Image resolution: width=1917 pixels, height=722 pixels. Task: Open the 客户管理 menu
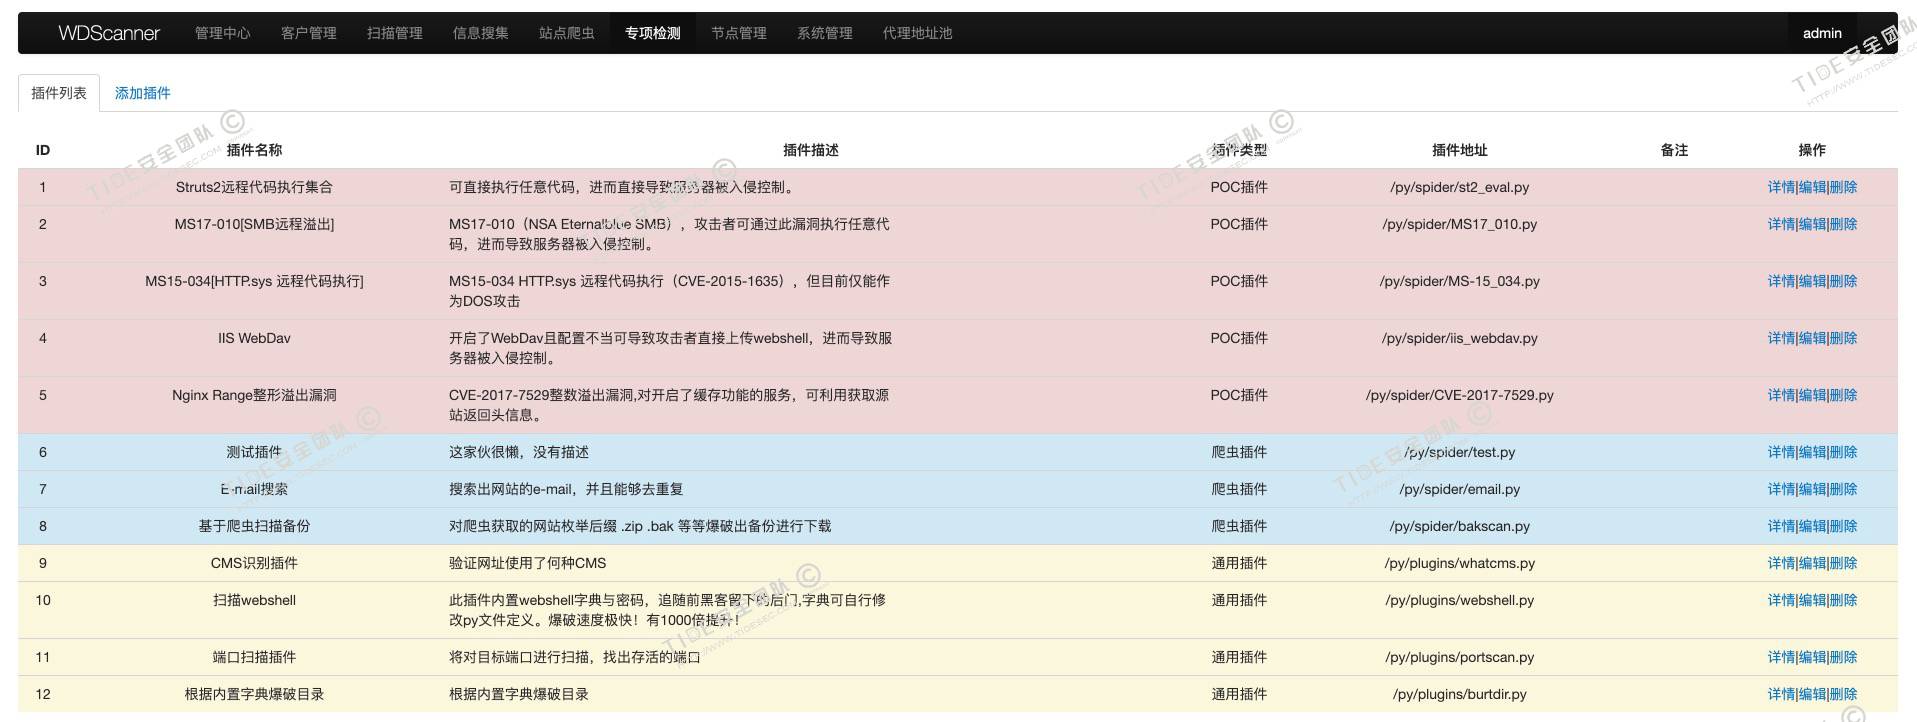pos(308,33)
